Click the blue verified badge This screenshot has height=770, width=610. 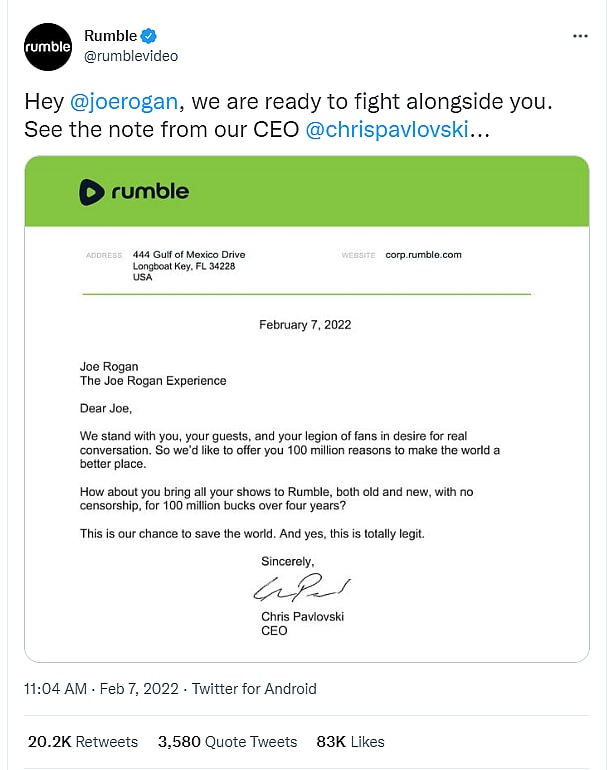150,36
